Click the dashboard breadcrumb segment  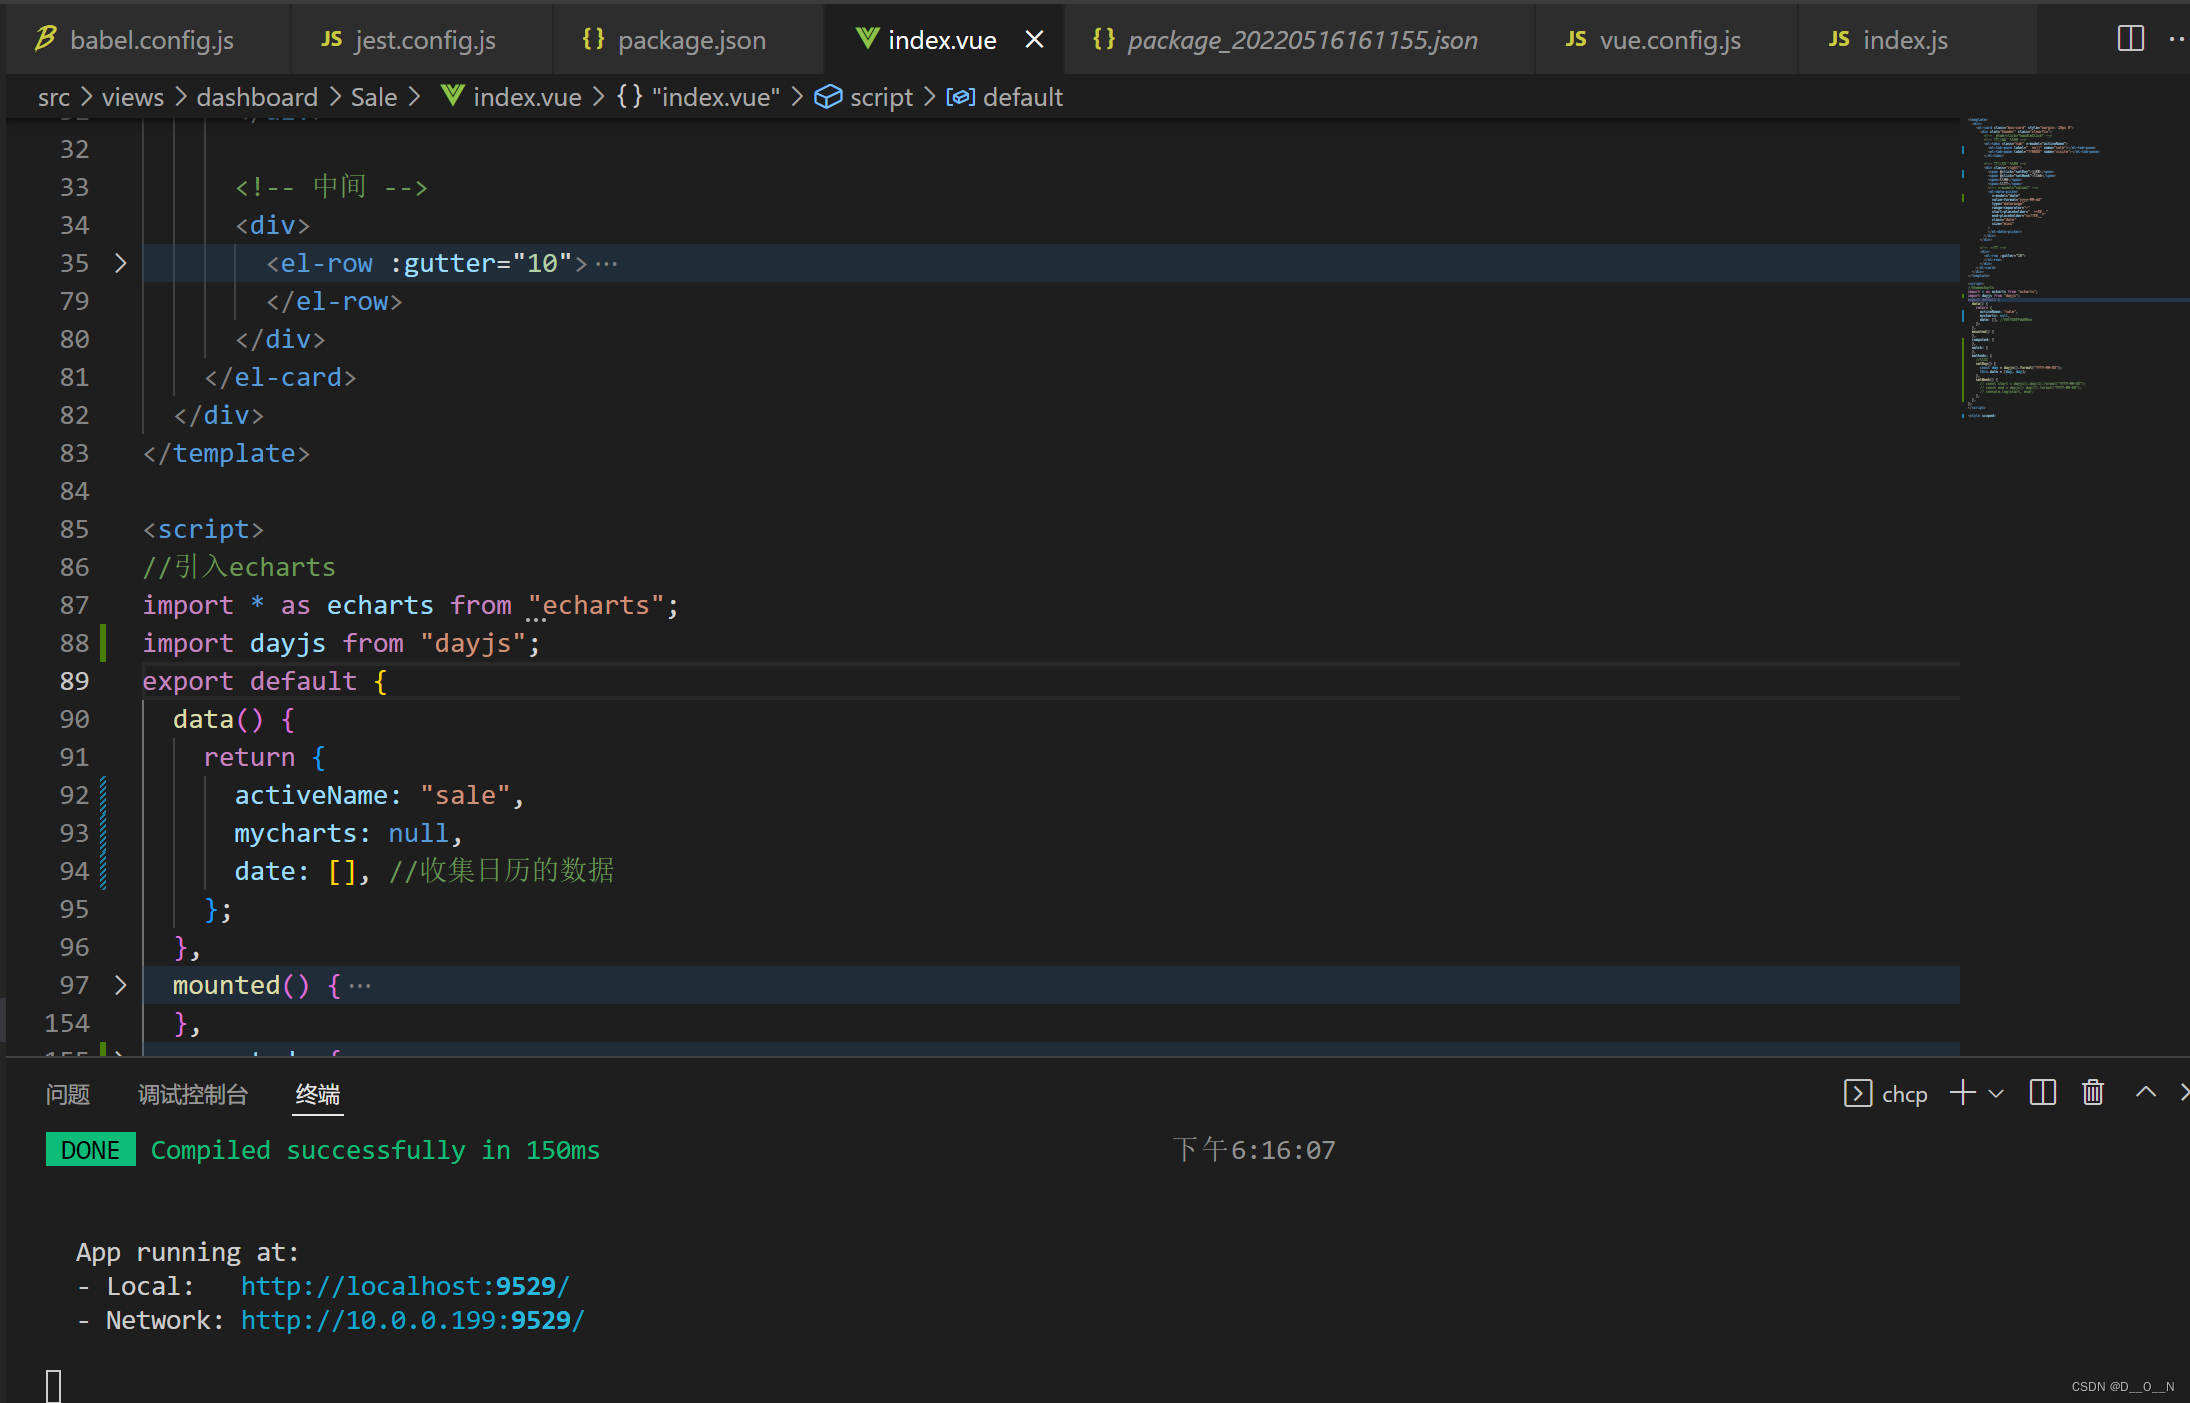tap(256, 97)
